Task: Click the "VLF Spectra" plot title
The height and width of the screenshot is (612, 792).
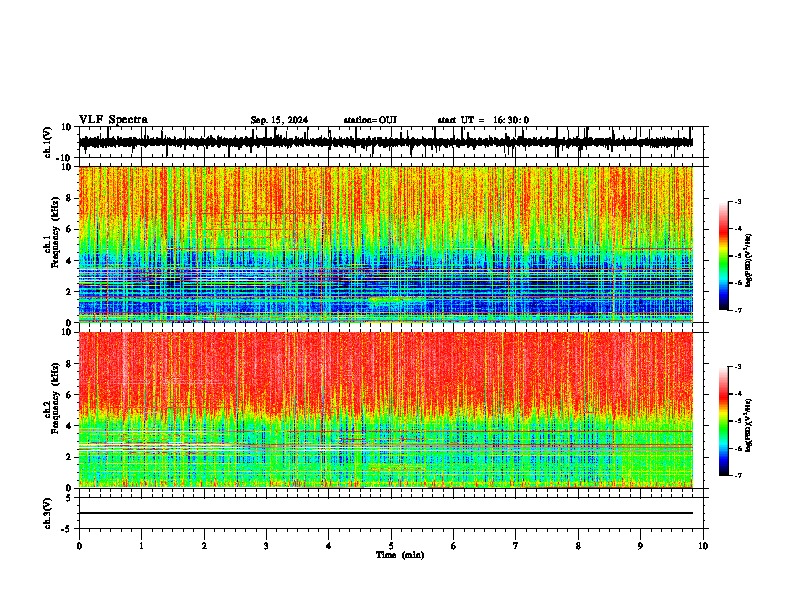Action: click(113, 120)
